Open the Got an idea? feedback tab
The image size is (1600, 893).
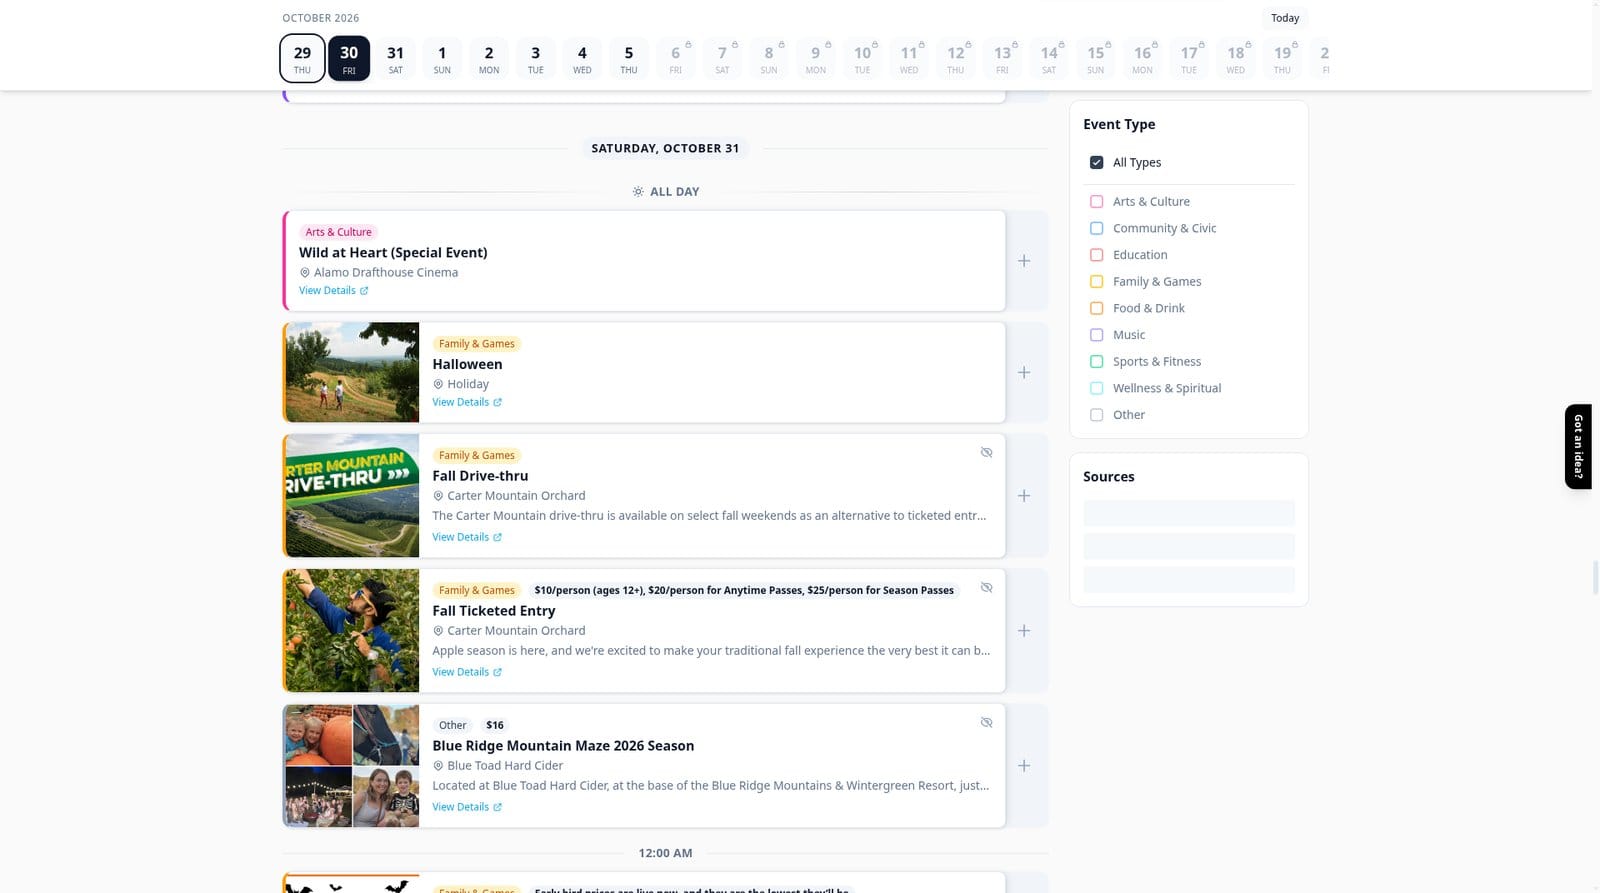[x=1578, y=446]
